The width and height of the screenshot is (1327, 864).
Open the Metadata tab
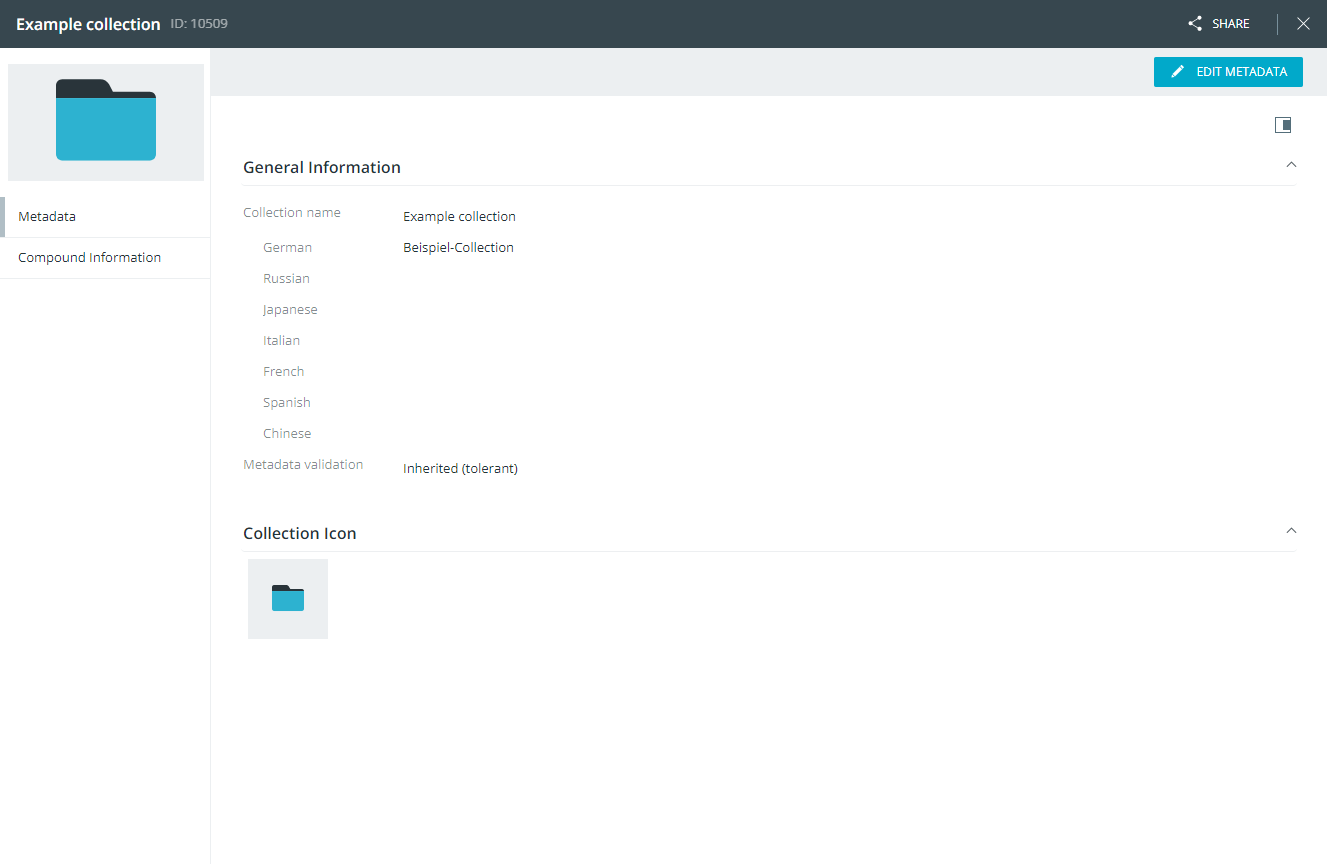105,217
